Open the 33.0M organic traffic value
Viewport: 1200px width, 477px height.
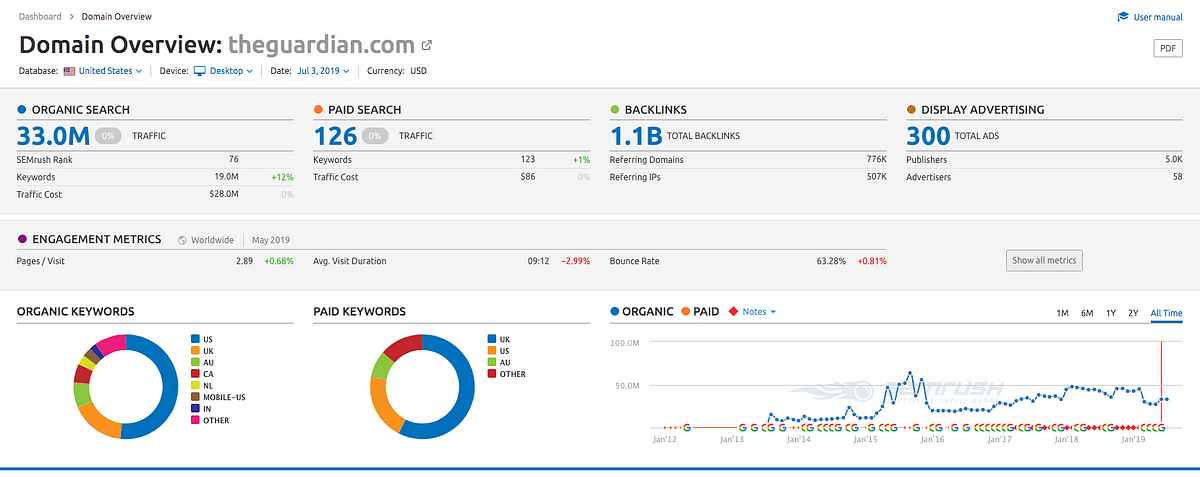pyautogui.click(x=51, y=135)
